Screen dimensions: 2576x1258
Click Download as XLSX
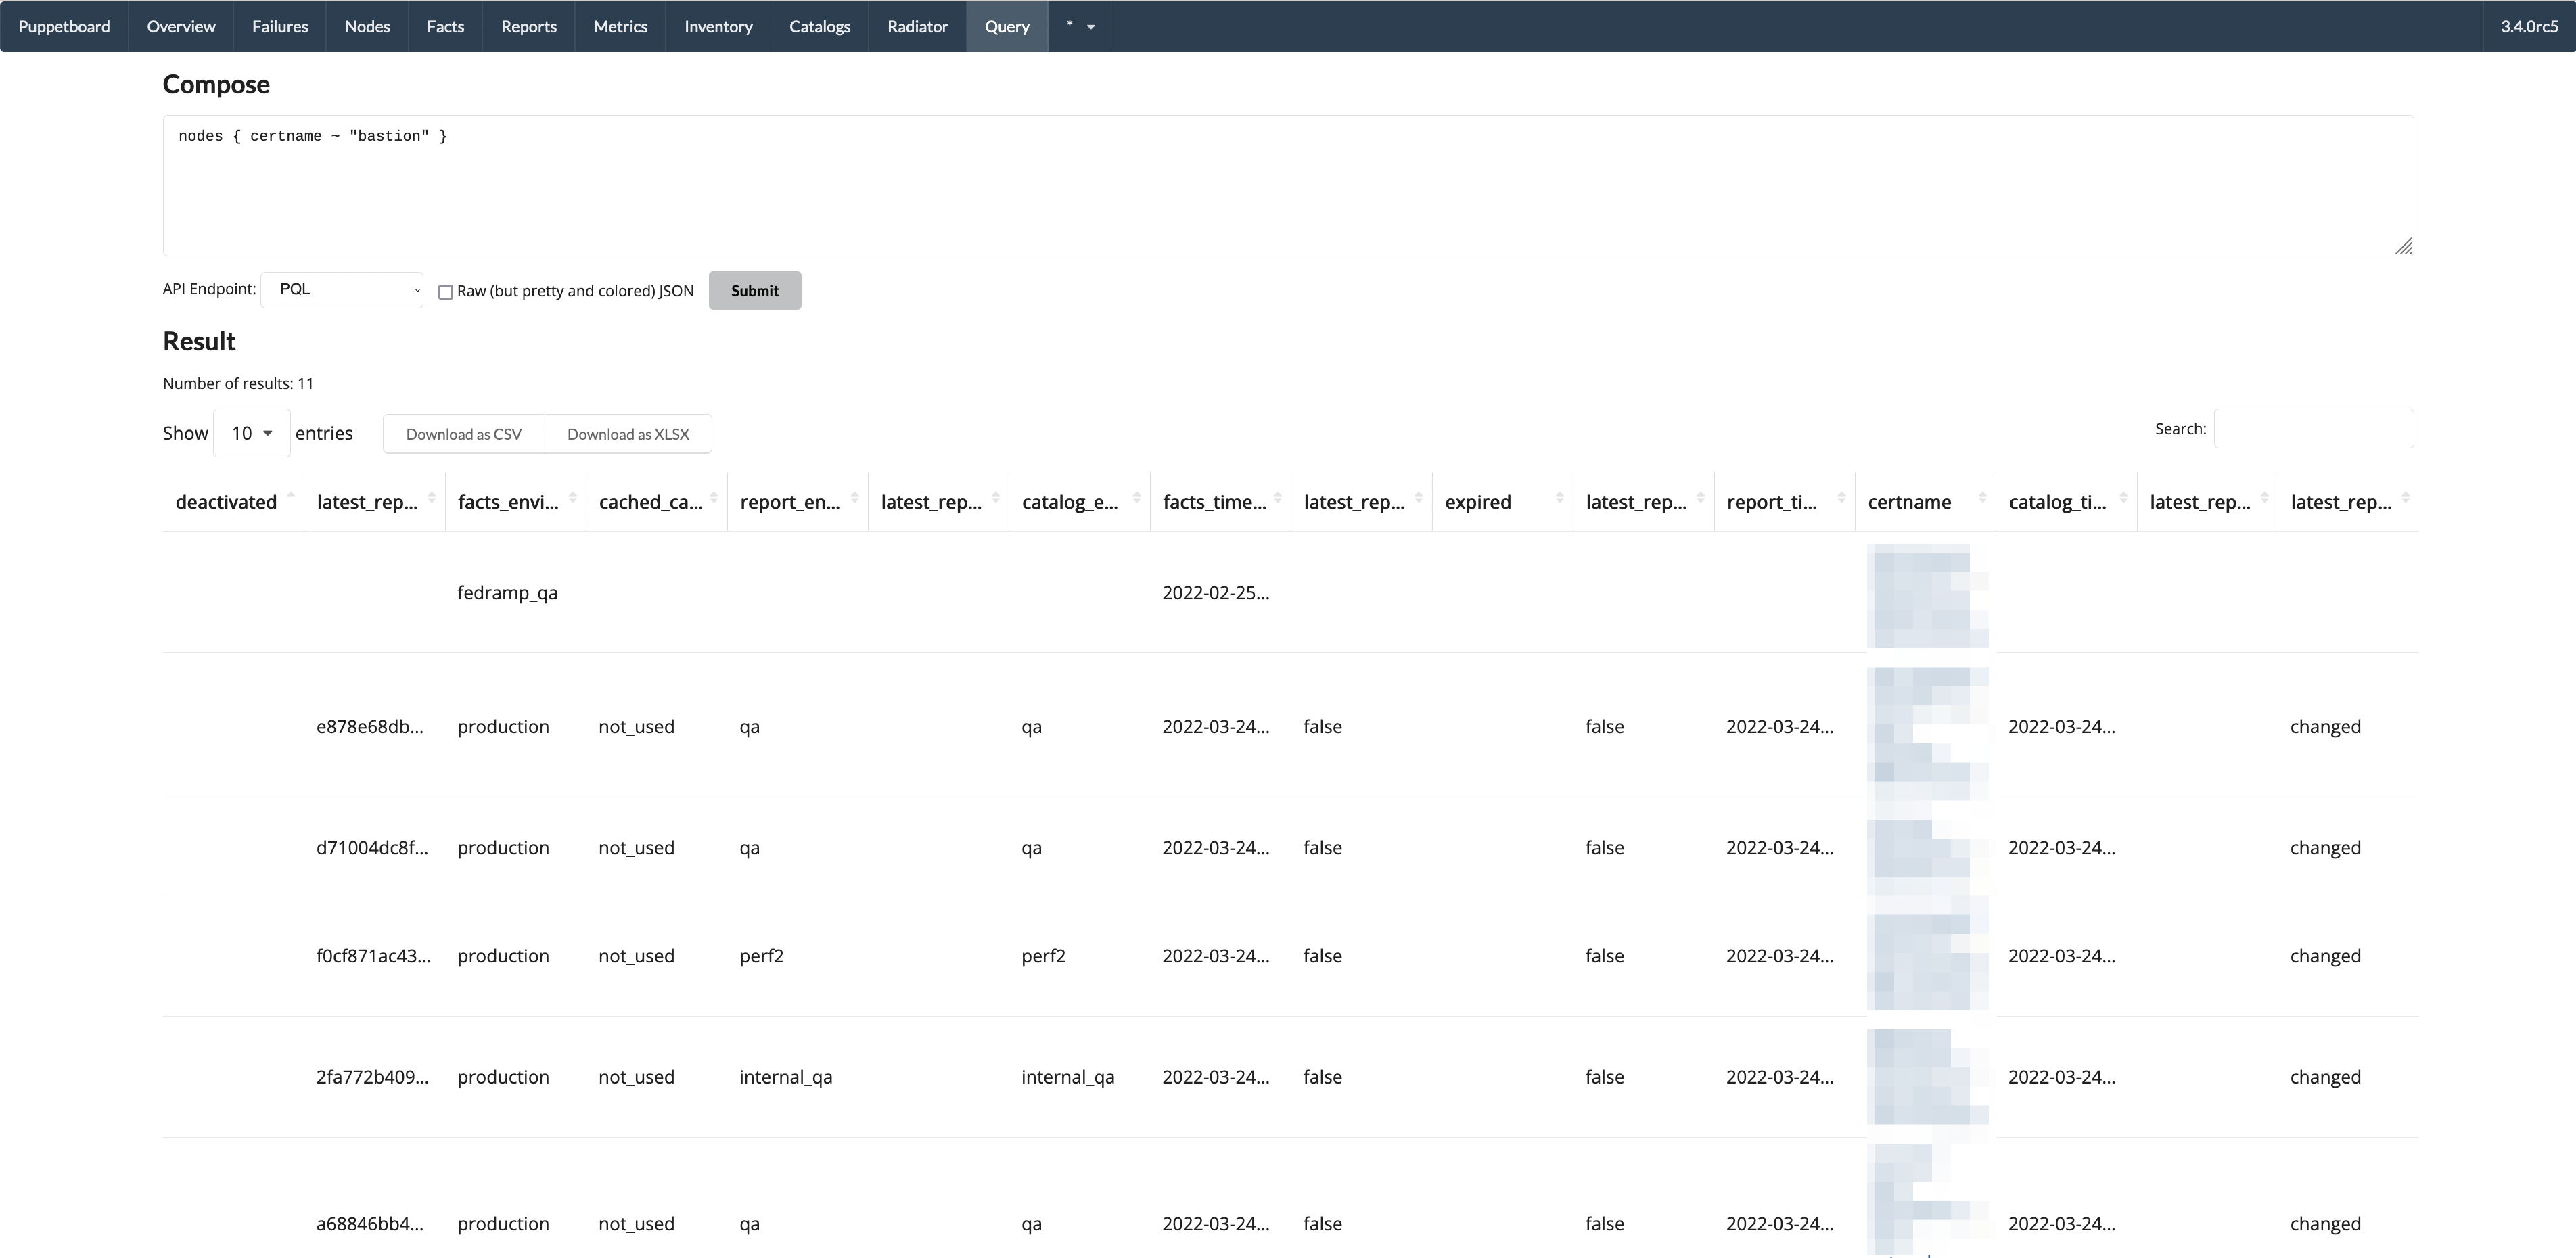(628, 434)
